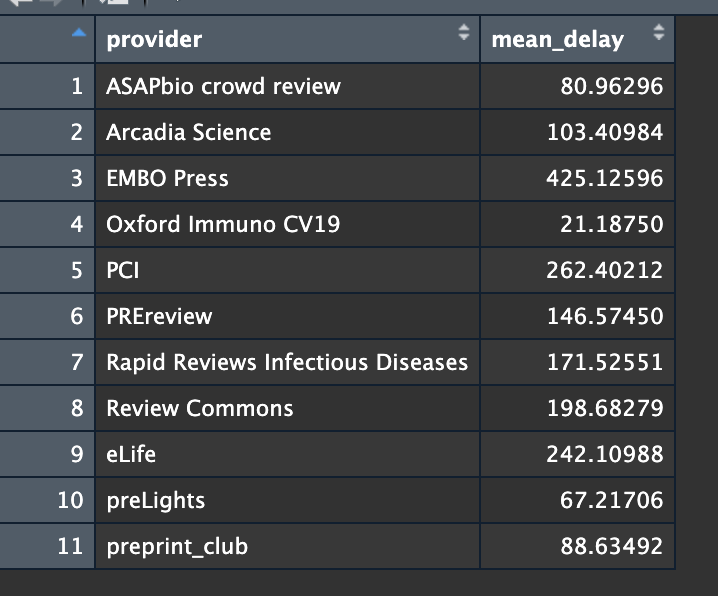Image resolution: width=718 pixels, height=596 pixels.
Task: Click the preprint_club provider cell
Action: click(177, 546)
